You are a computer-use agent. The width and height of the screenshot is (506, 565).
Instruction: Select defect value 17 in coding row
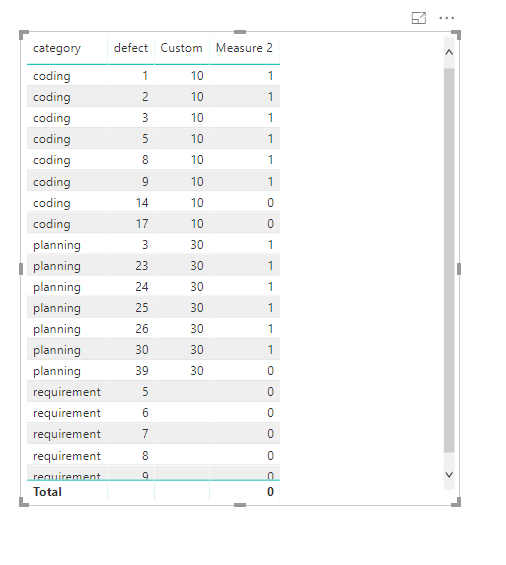(x=142, y=224)
